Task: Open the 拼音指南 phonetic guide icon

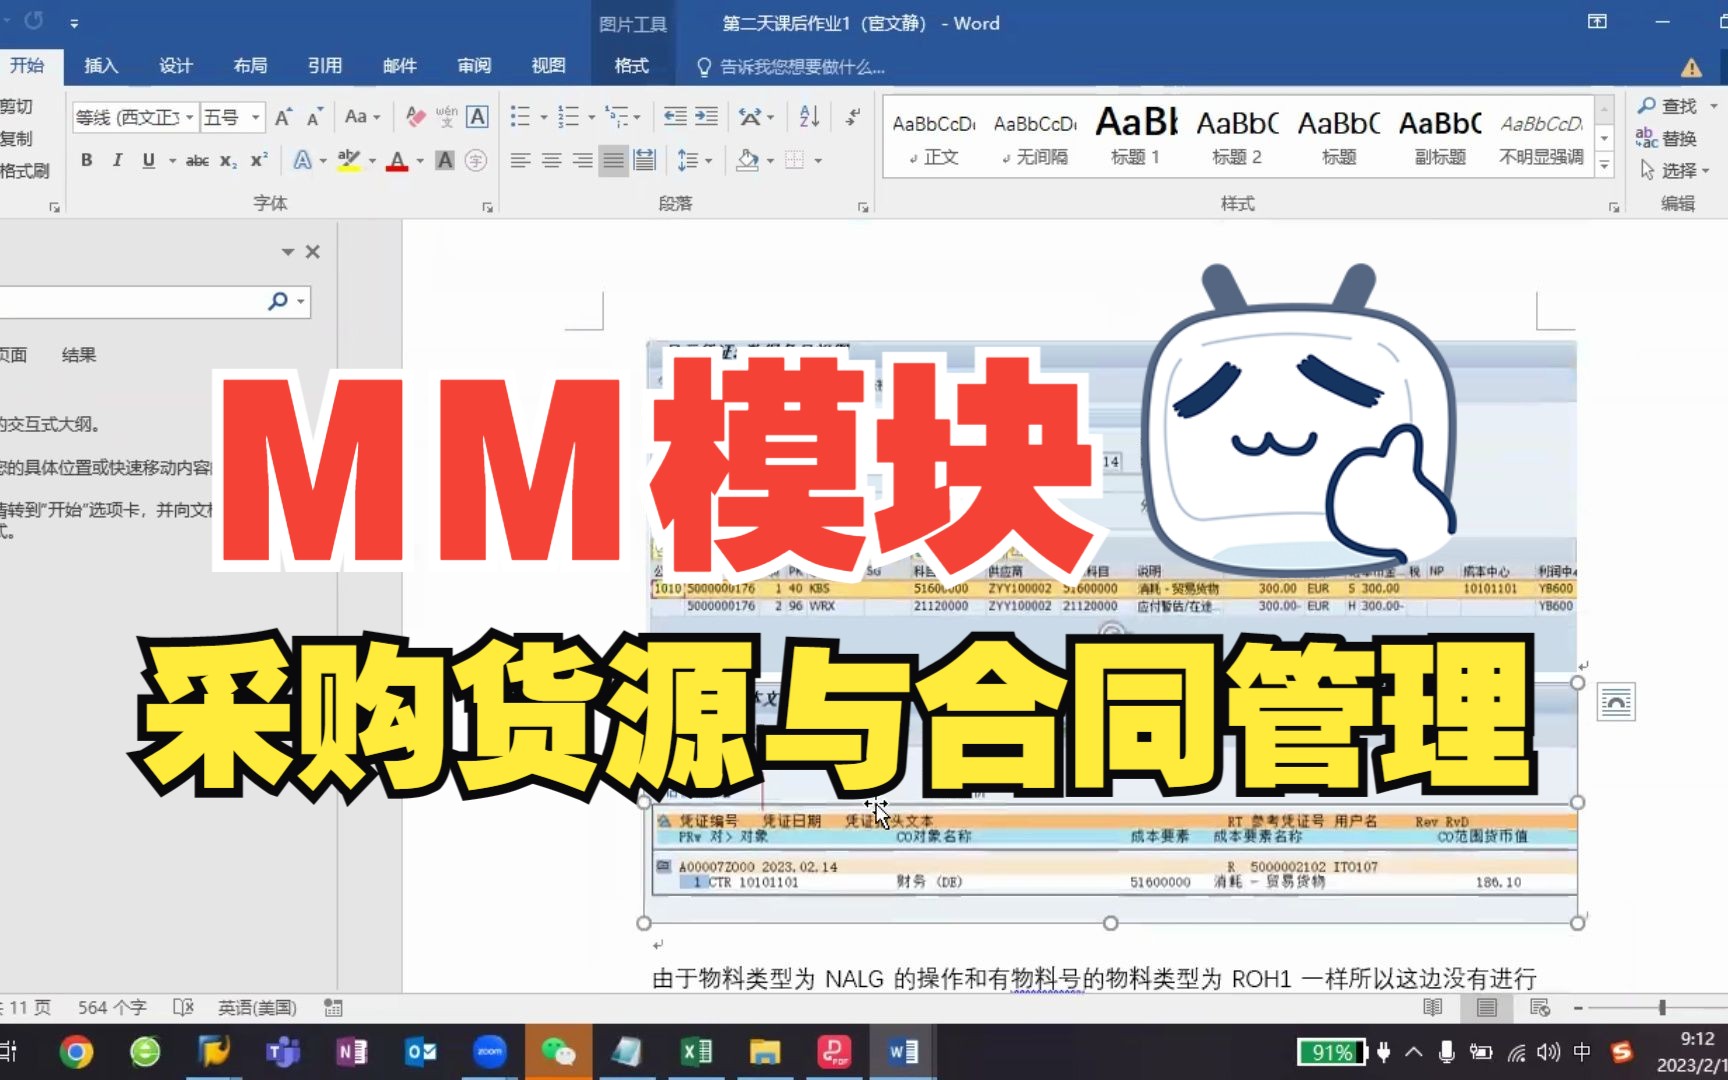Action: [444, 117]
